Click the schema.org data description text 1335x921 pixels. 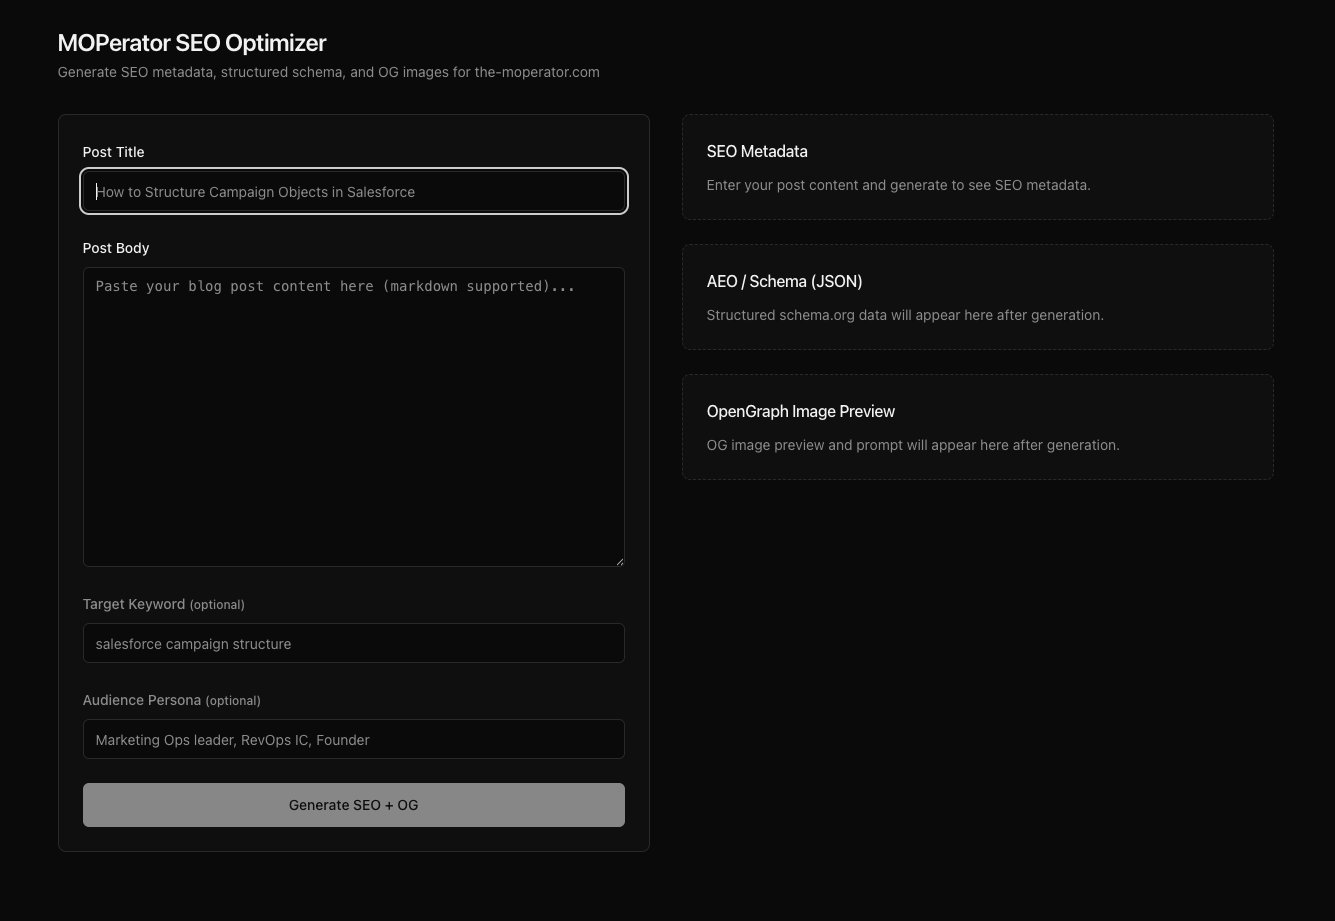905,315
